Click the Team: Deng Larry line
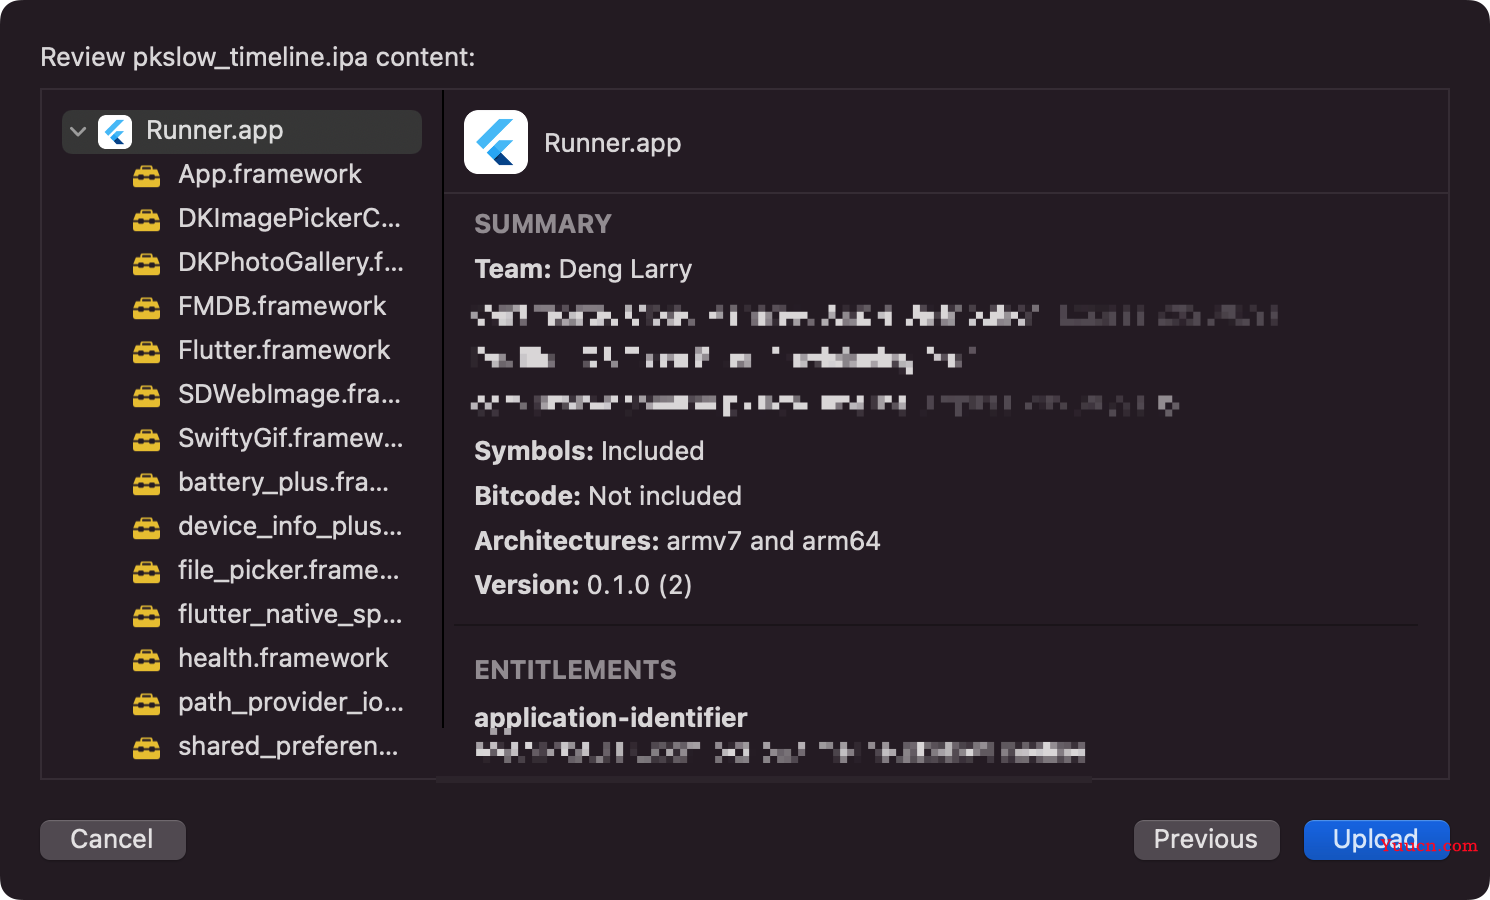 (x=583, y=270)
